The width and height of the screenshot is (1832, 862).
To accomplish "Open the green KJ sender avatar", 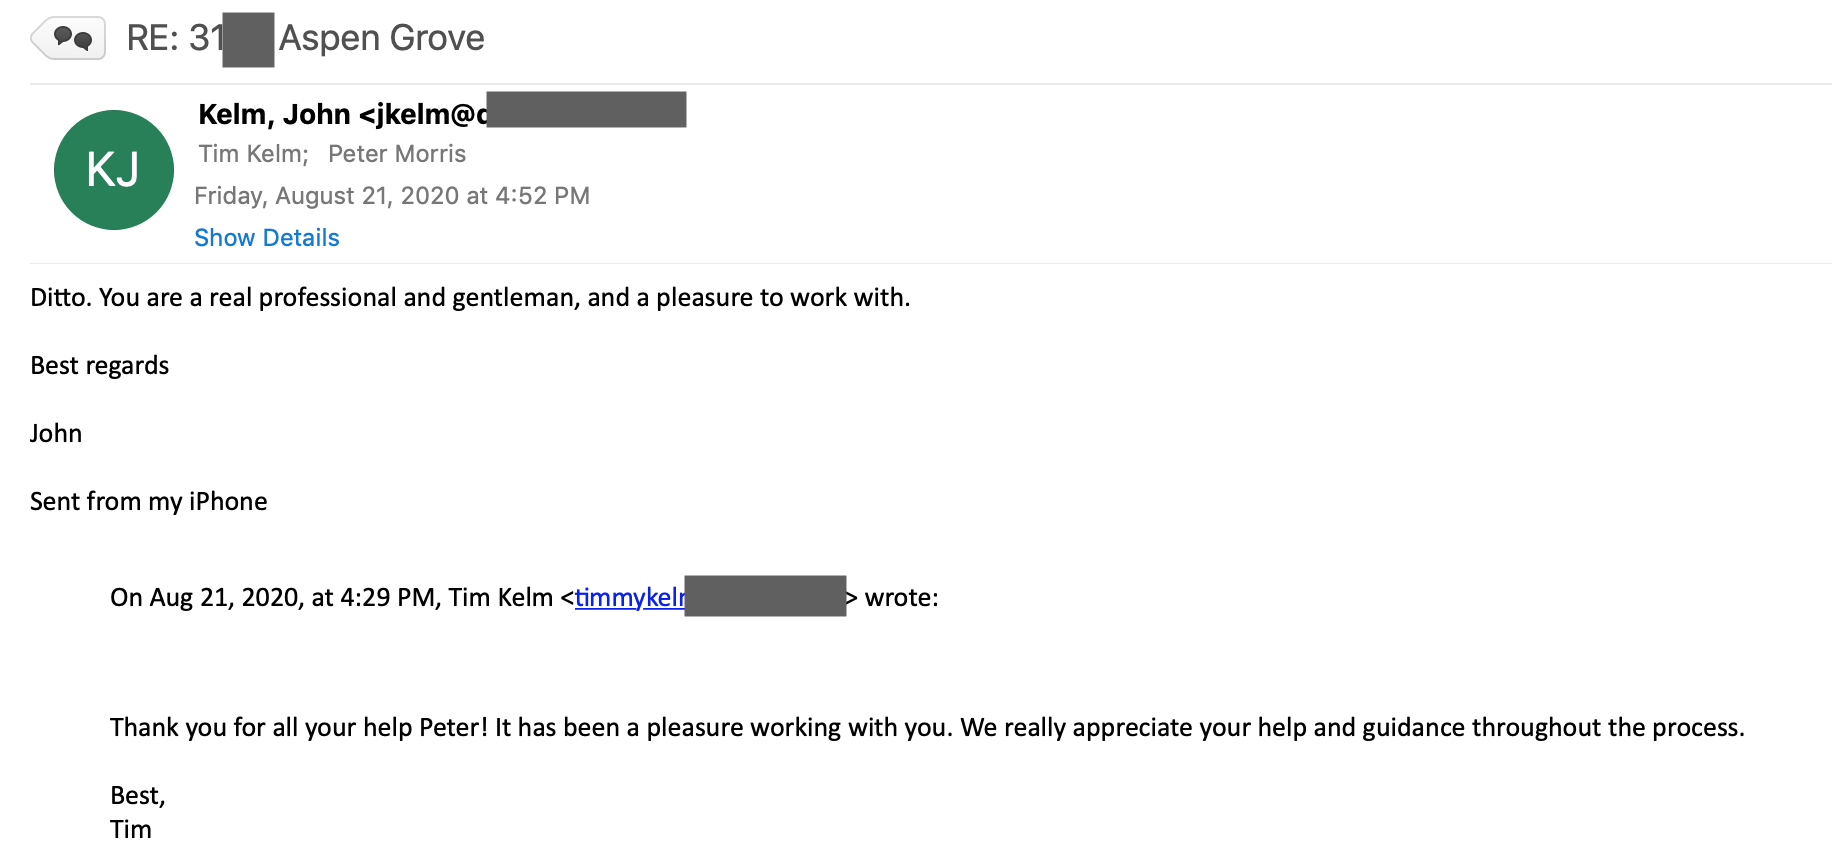I will (x=114, y=170).
